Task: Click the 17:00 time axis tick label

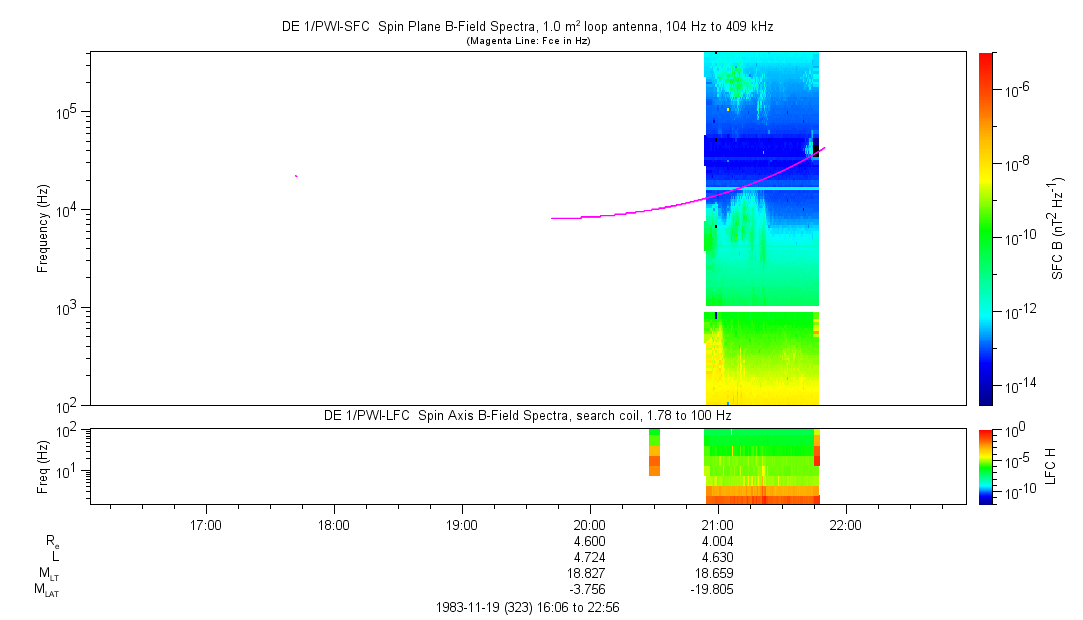Action: [205, 523]
